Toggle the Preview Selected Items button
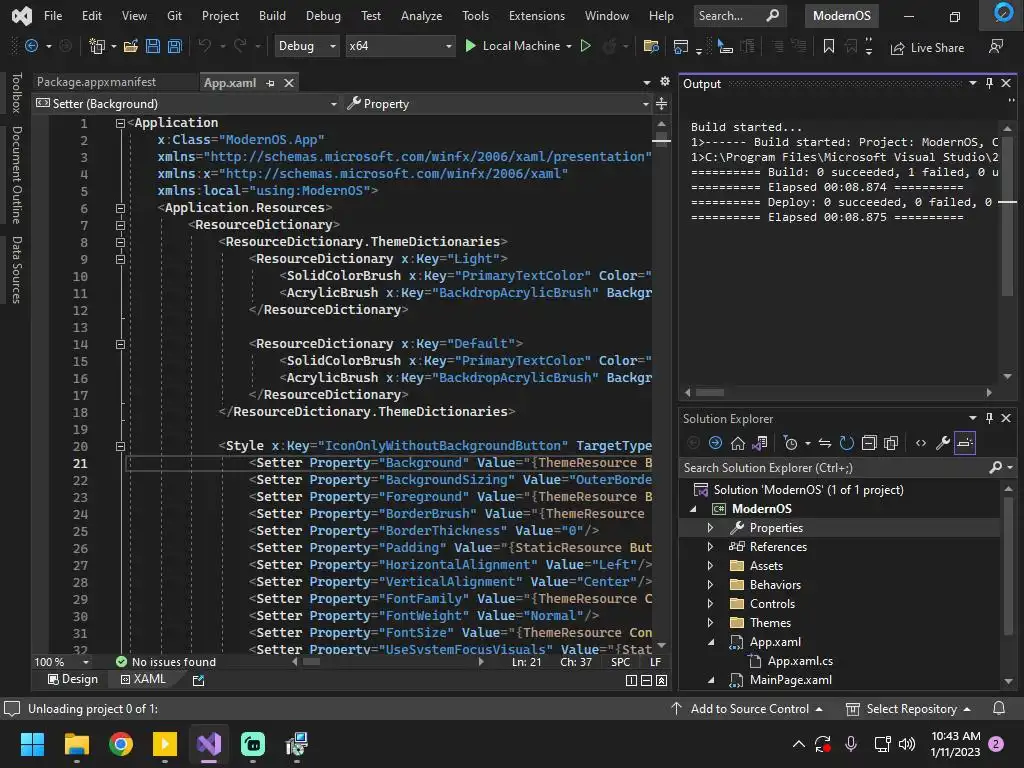The image size is (1024, 768). (x=965, y=443)
